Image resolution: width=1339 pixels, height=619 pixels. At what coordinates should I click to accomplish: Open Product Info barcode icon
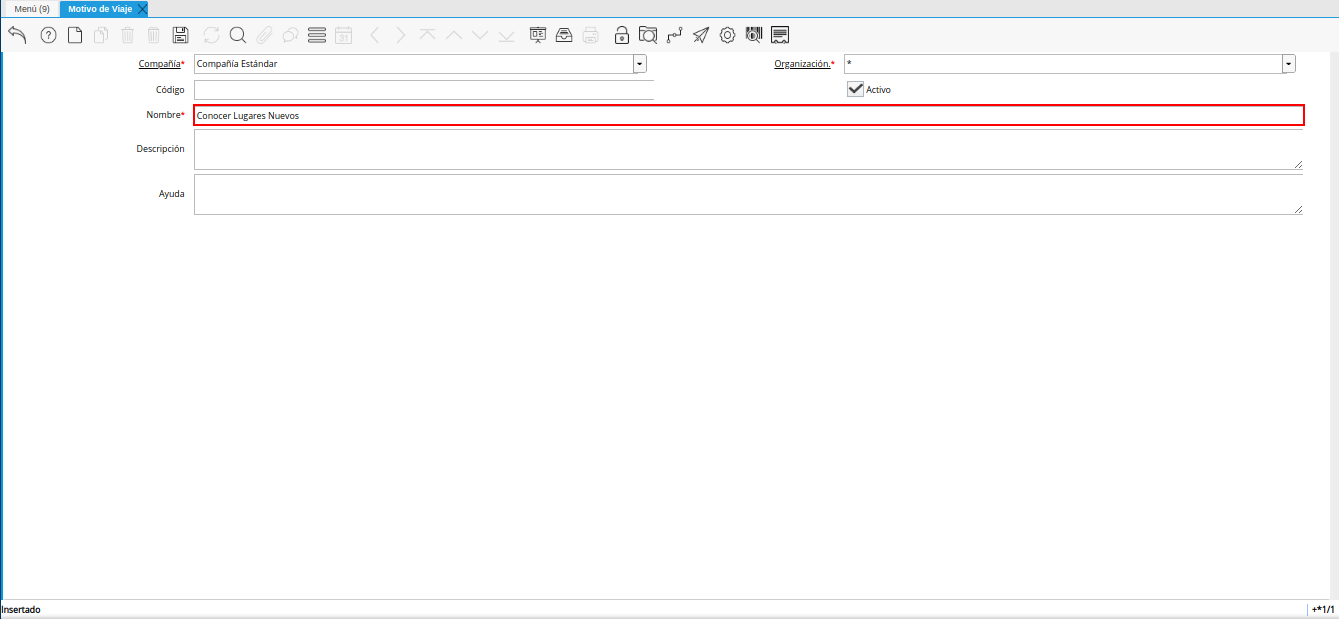(754, 35)
